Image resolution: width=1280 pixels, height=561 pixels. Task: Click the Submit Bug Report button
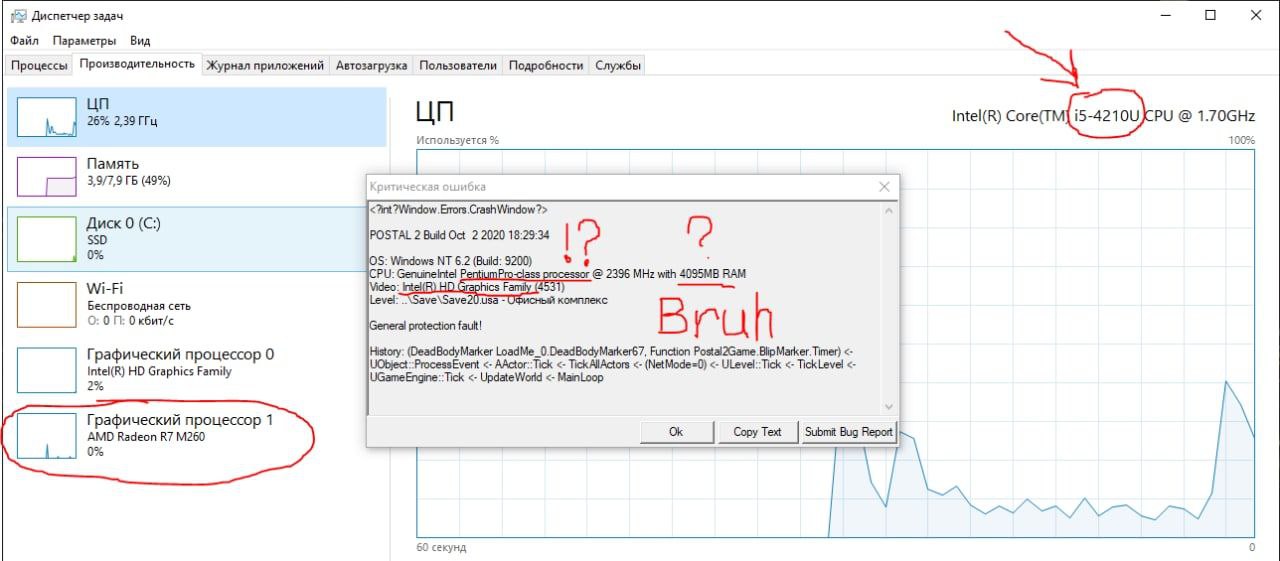point(848,432)
